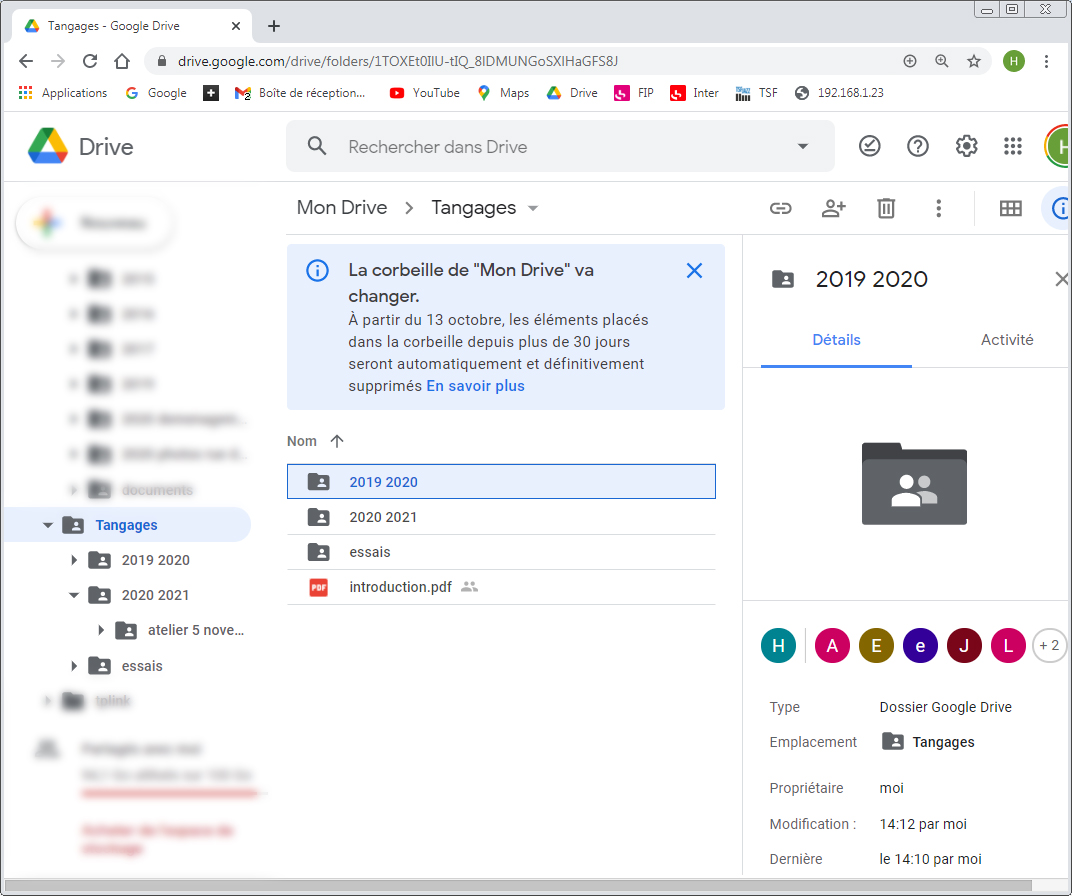Select the essais folder in file list
The width and height of the screenshot is (1072, 896).
pos(501,552)
